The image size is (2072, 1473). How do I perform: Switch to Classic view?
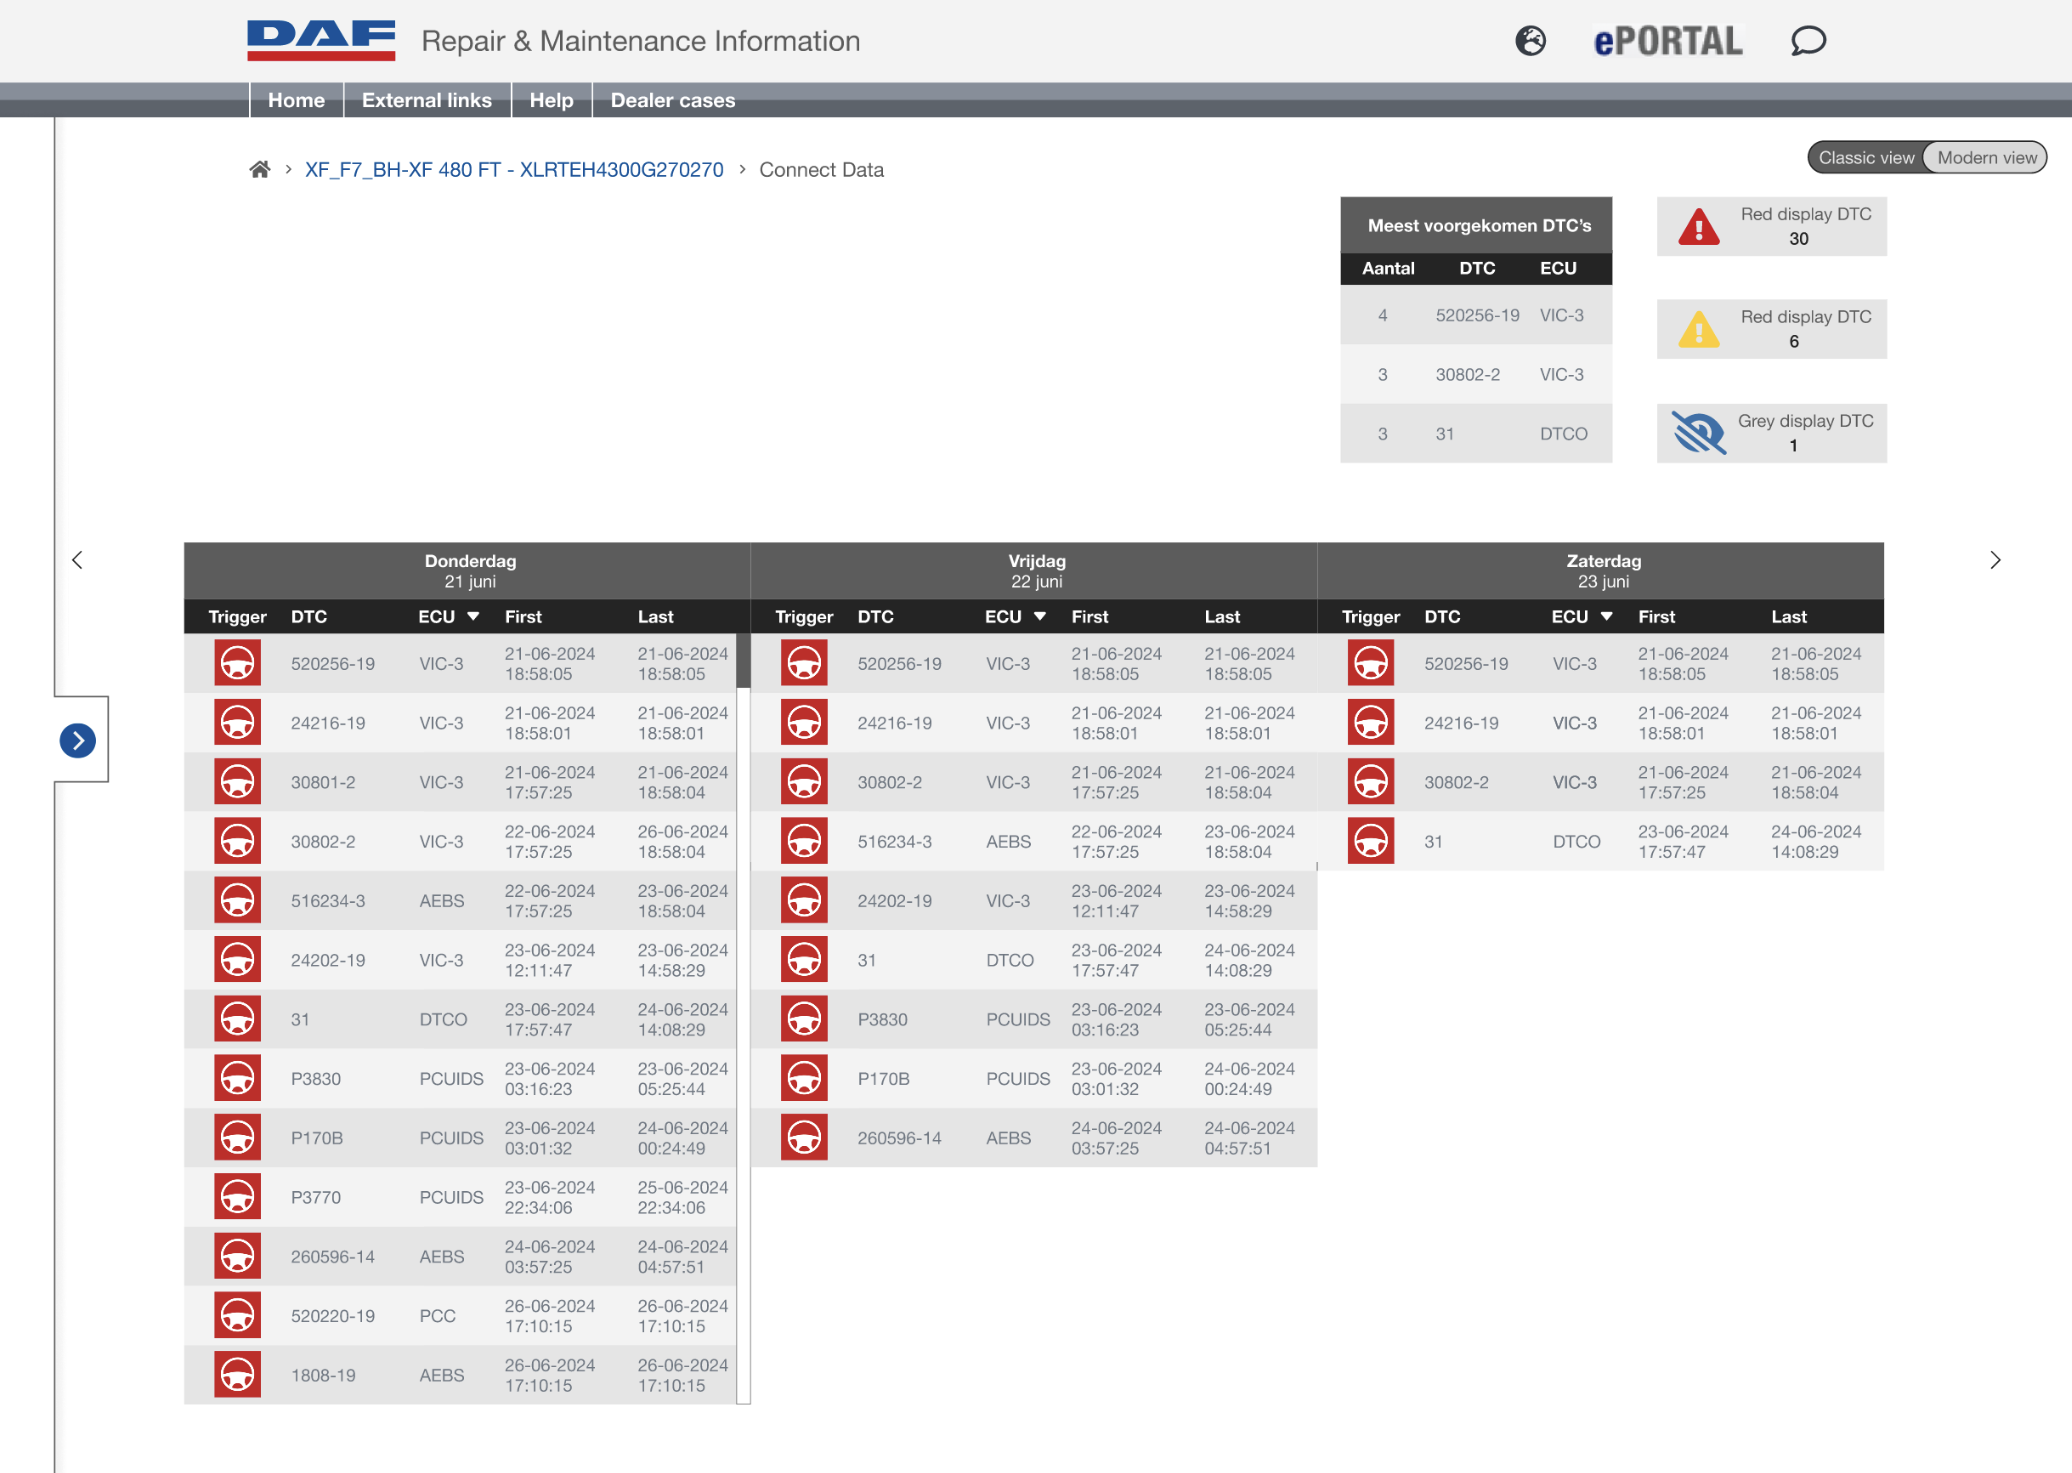pos(1865,158)
